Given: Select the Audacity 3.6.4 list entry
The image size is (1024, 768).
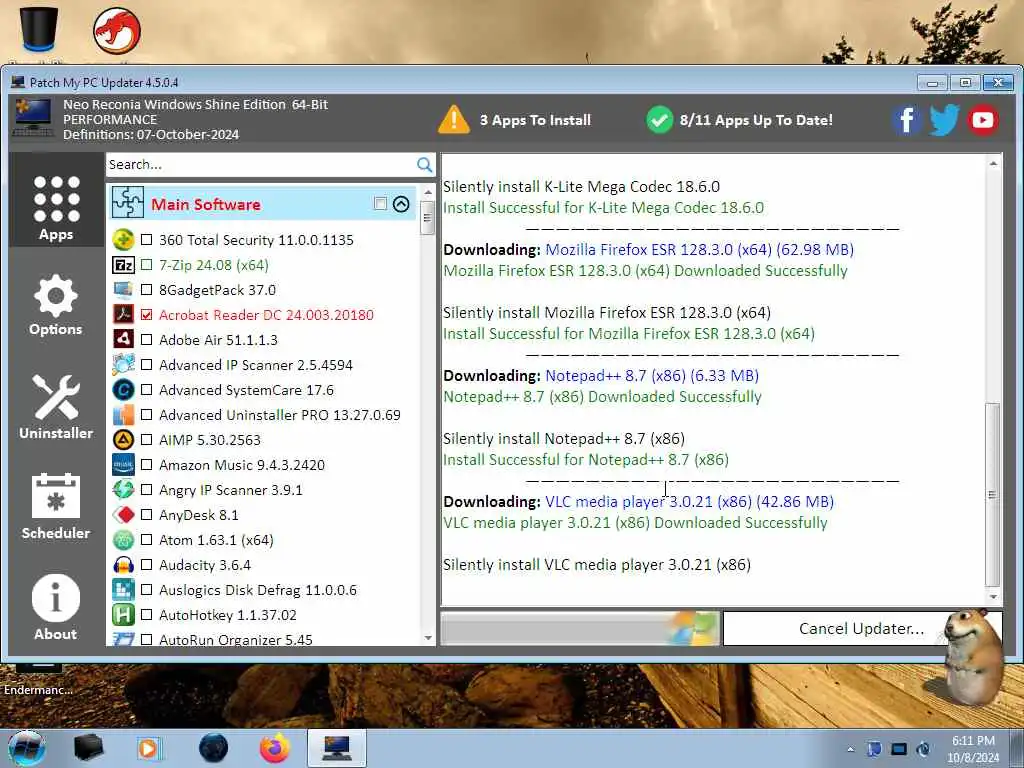Looking at the screenshot, I should (x=205, y=565).
